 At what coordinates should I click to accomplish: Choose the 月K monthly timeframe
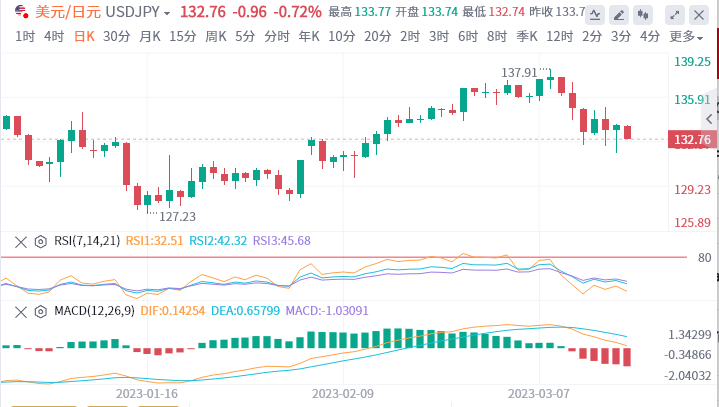pos(149,36)
